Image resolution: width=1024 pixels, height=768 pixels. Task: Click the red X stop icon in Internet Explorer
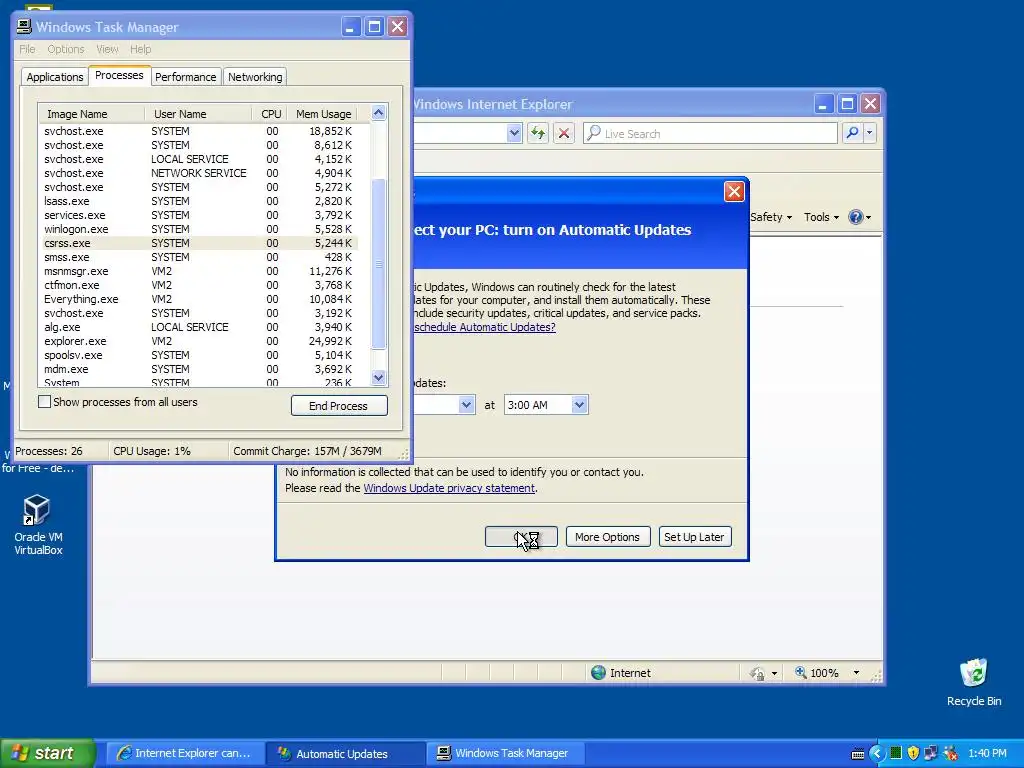tap(564, 133)
